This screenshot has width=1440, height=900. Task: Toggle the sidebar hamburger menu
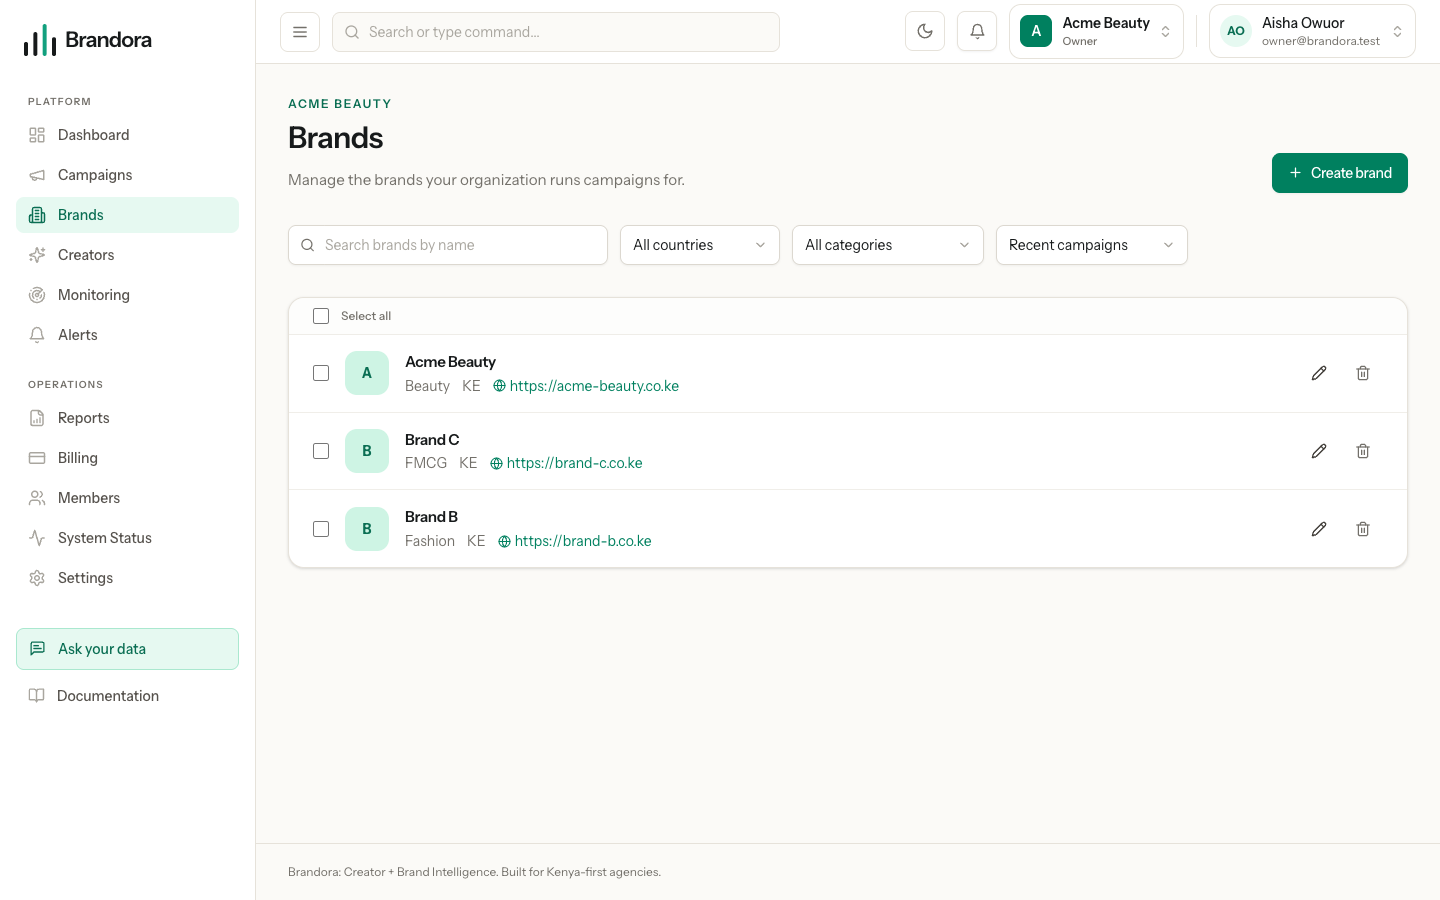click(300, 32)
